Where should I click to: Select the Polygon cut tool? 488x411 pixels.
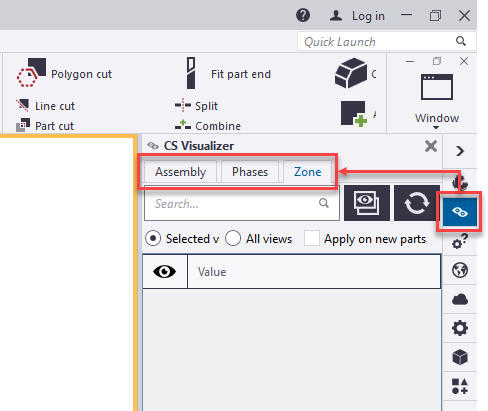pos(64,73)
